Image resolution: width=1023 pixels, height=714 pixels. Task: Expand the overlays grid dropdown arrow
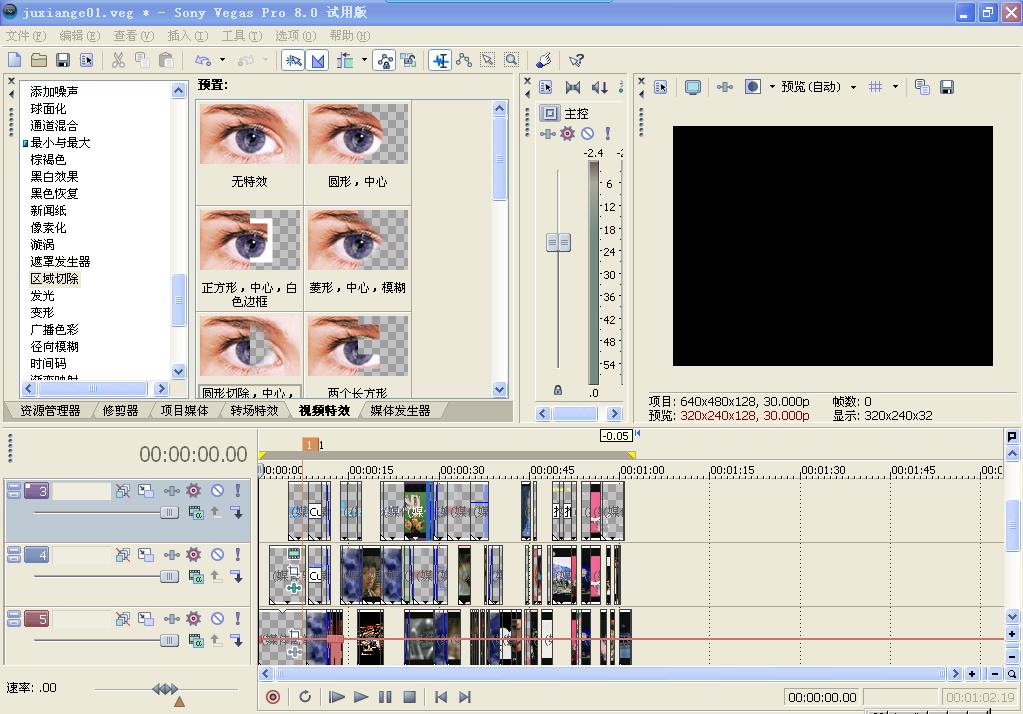[x=895, y=87]
